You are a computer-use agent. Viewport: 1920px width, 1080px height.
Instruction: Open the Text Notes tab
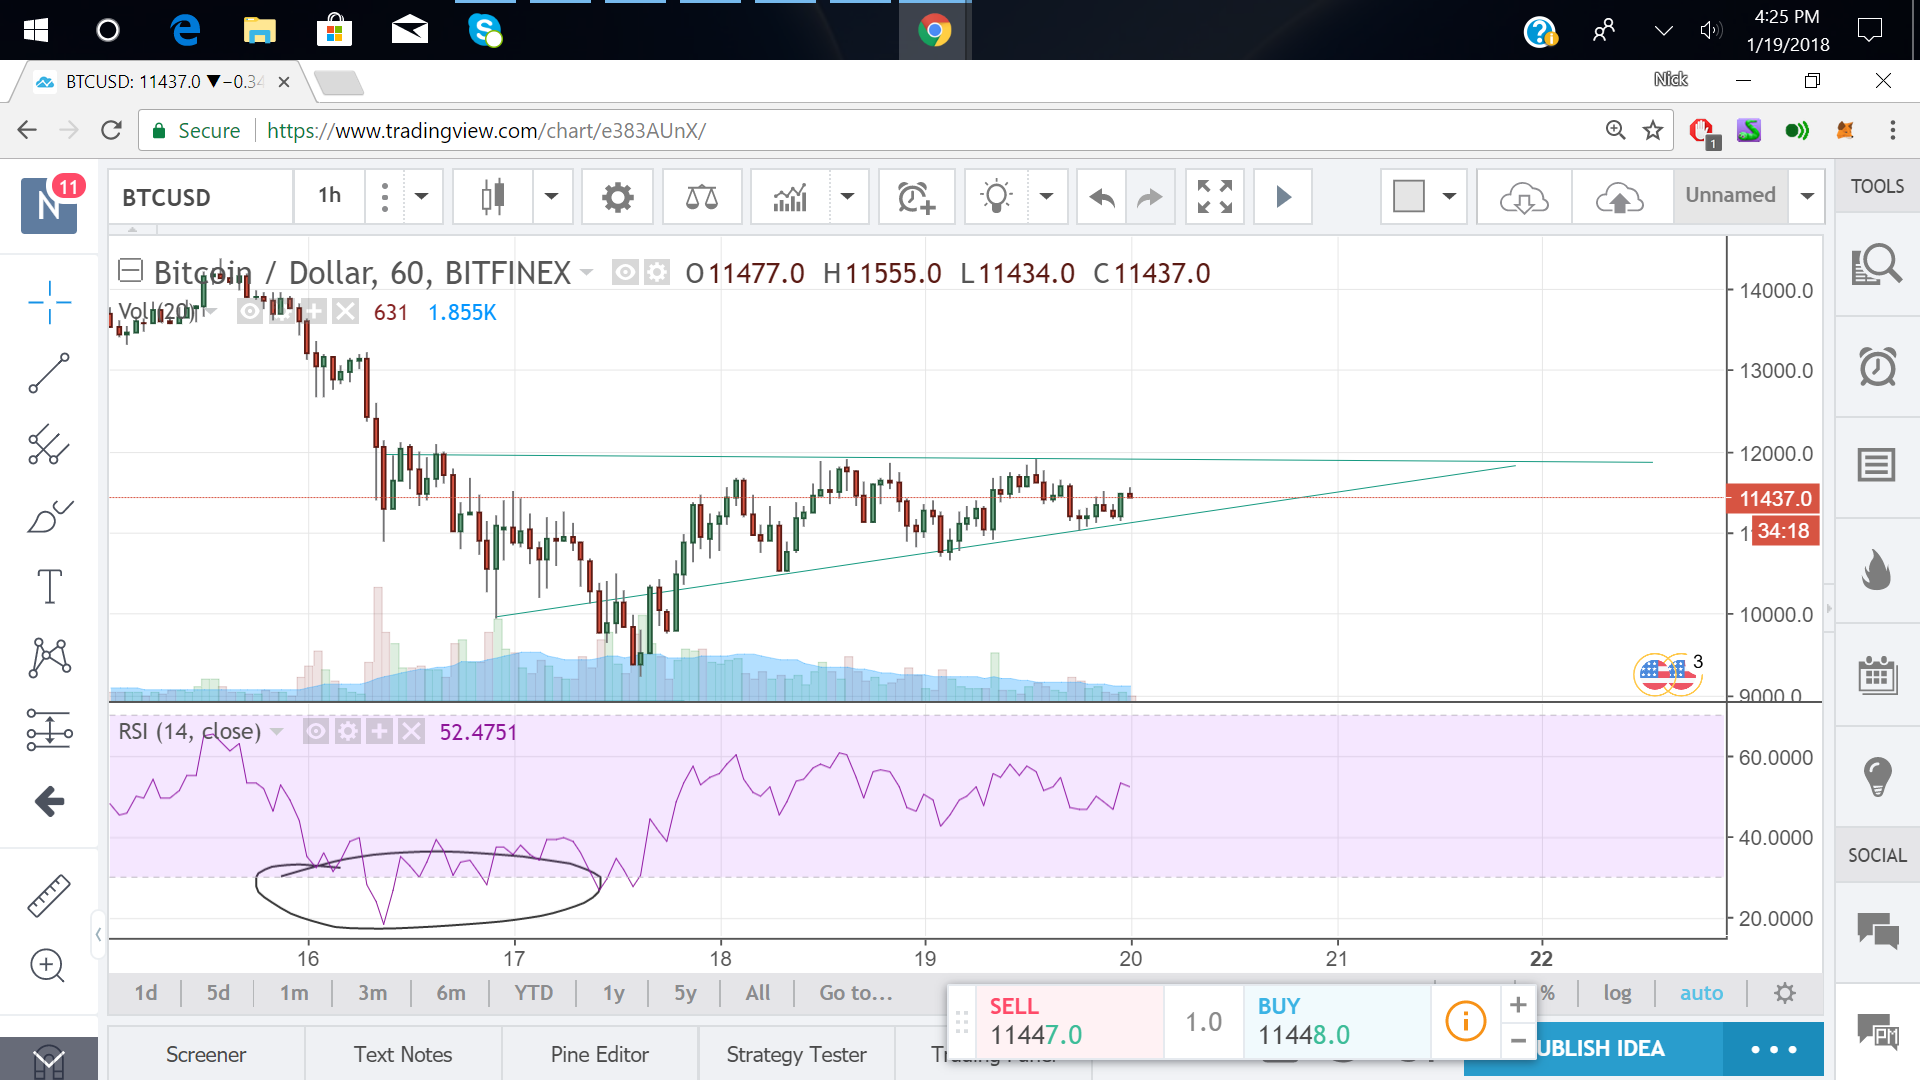(403, 1054)
